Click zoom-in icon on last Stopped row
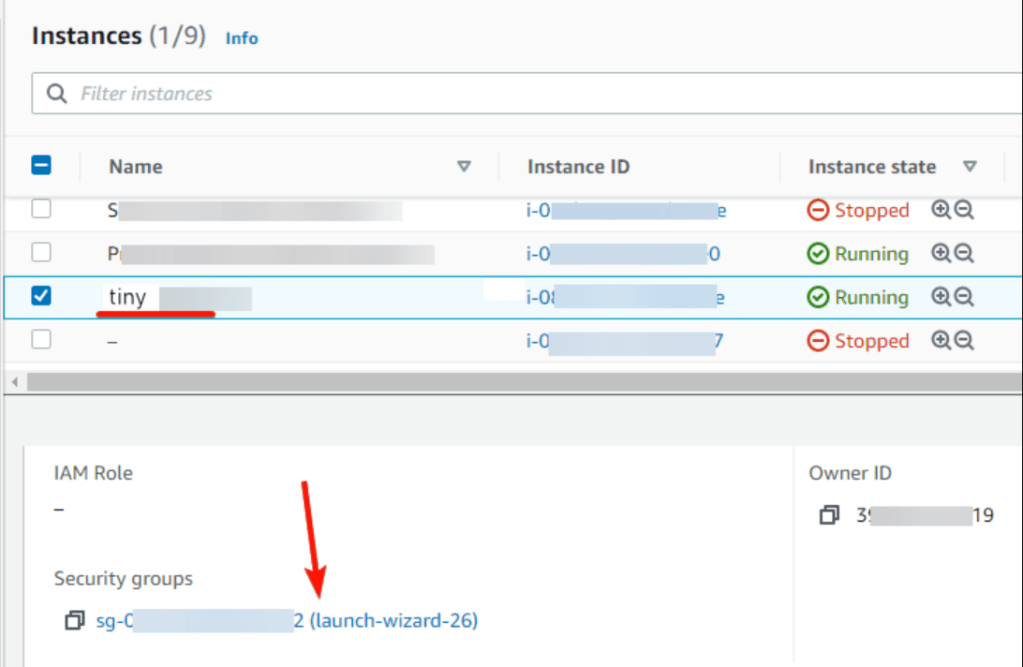 pyautogui.click(x=940, y=341)
